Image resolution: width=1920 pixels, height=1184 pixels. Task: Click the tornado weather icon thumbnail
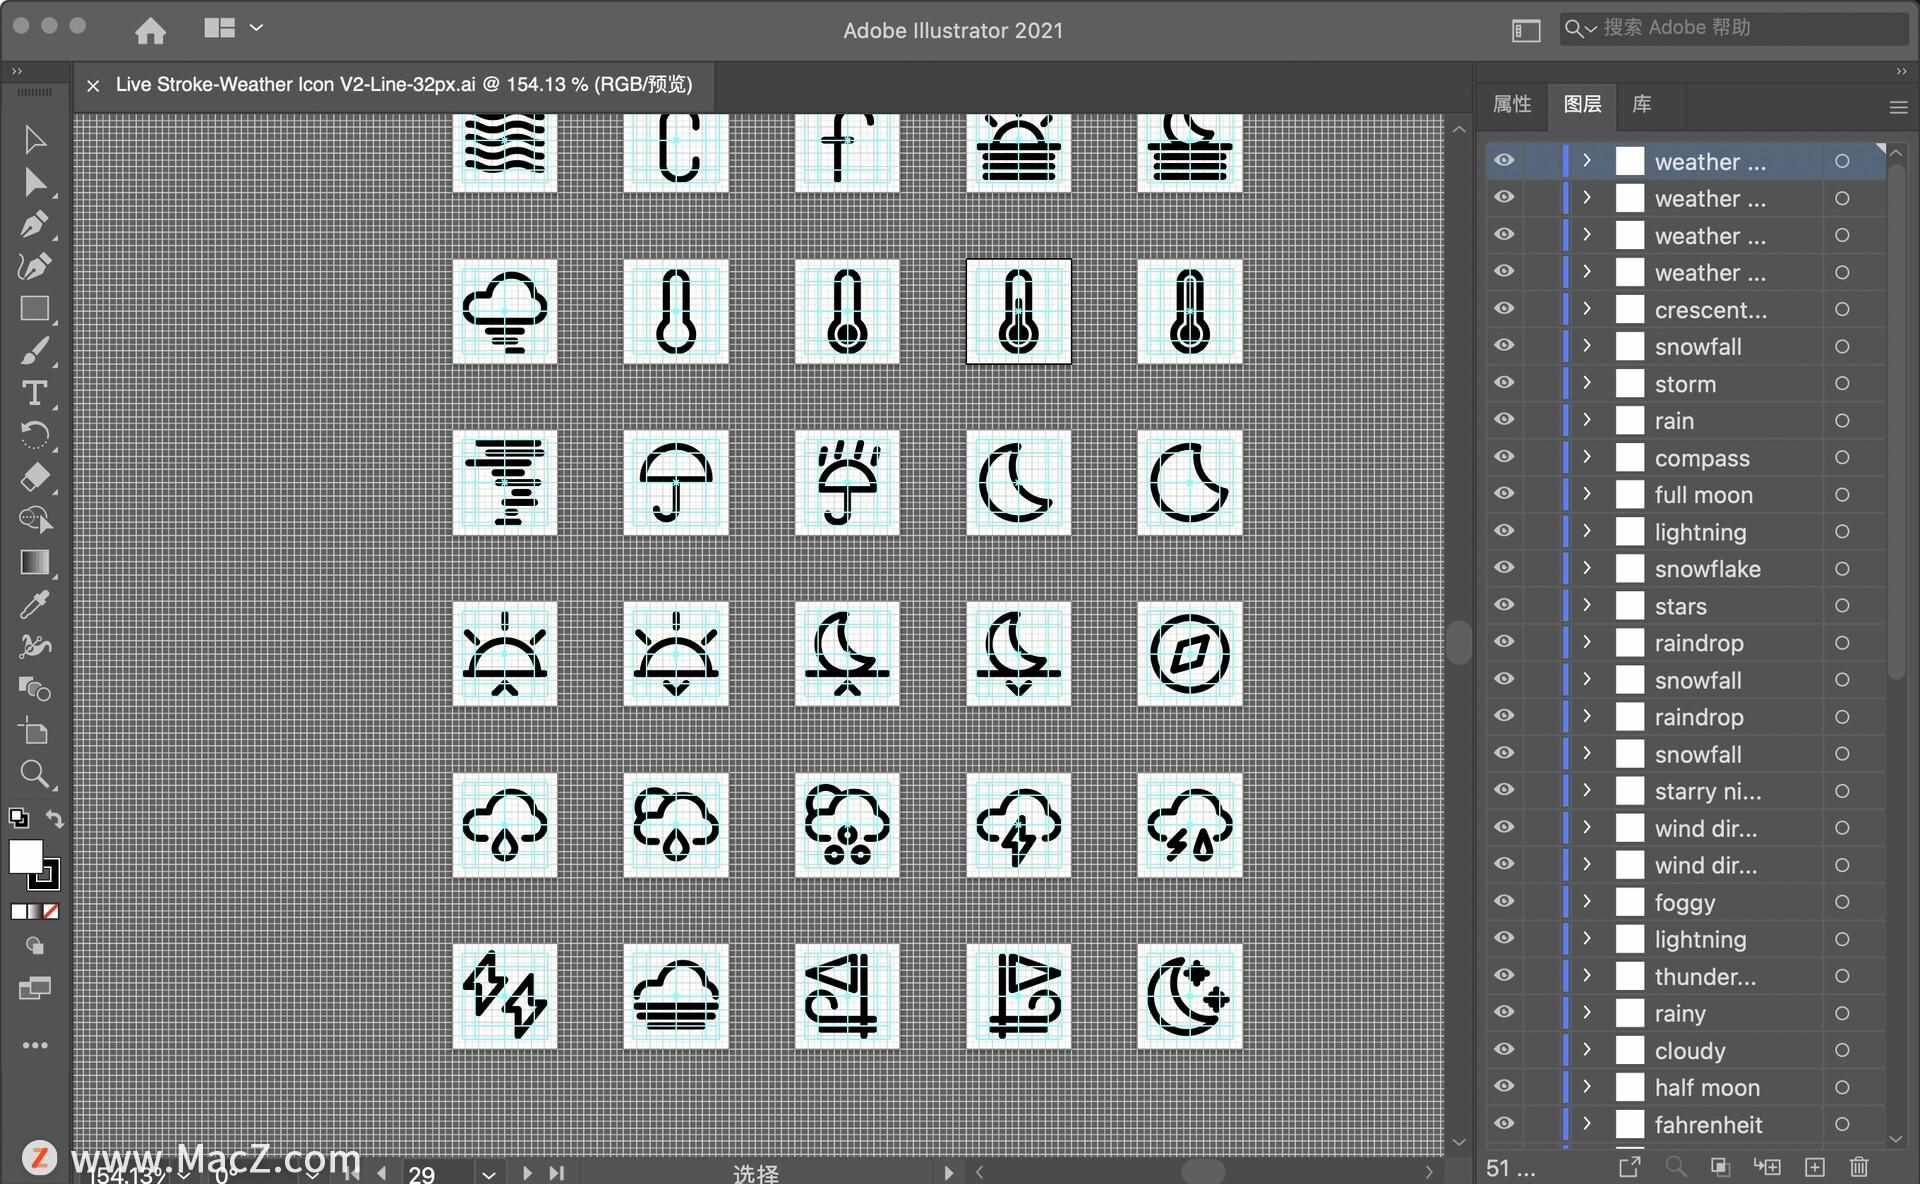click(x=506, y=483)
